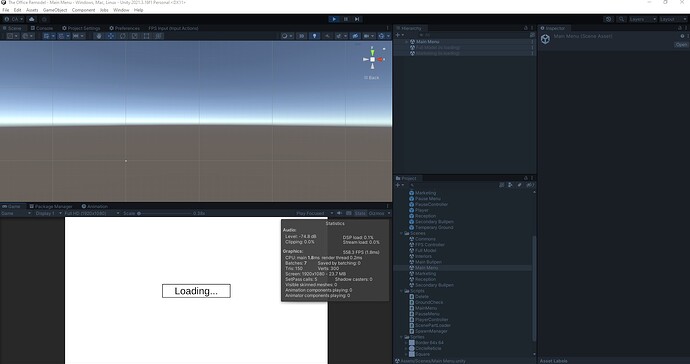Open the scene camera settings
690x364 pixels.
(x=368, y=36)
